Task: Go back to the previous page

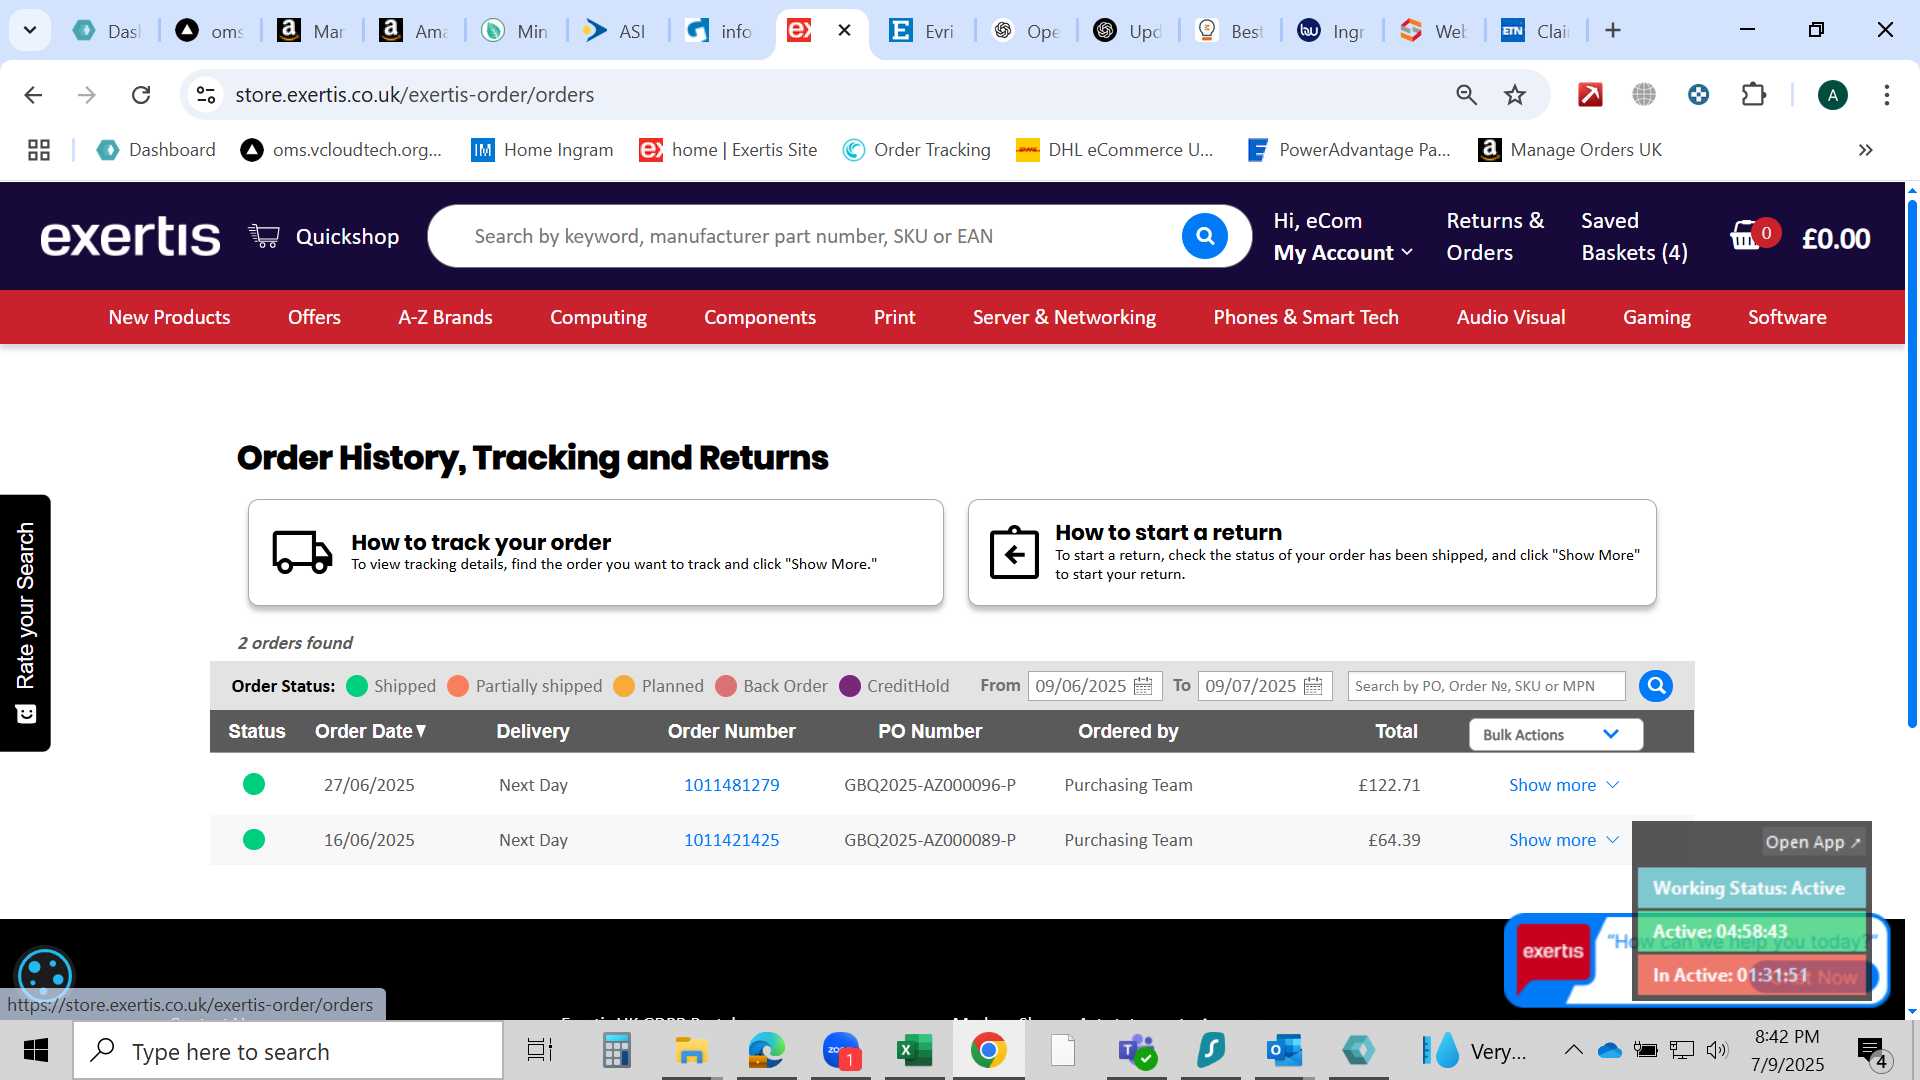Action: (x=33, y=95)
